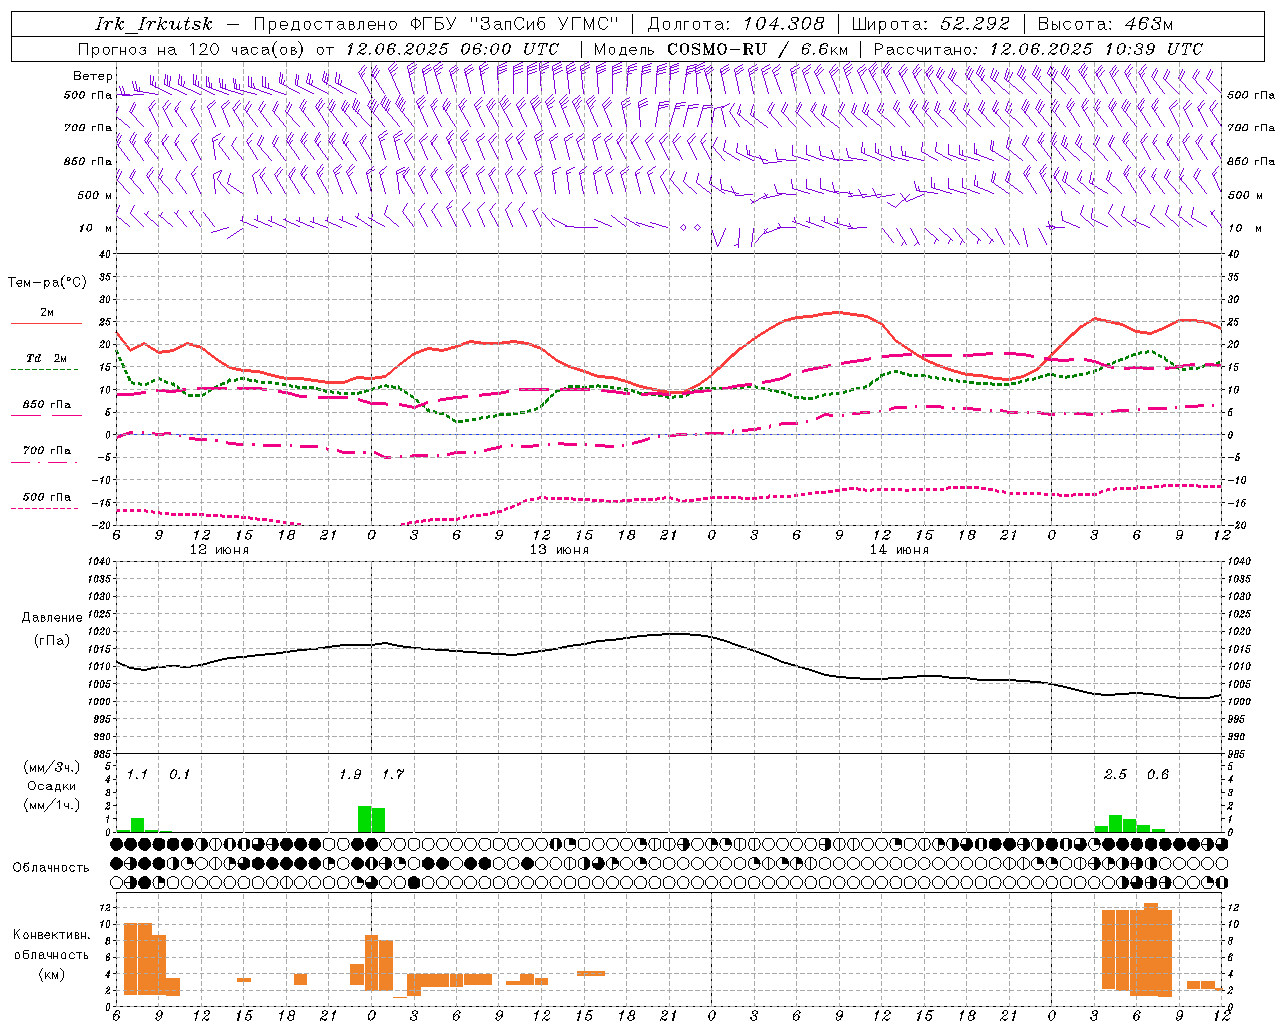The width and height of the screenshot is (1280, 1024).
Task: Click the 13 июня date label
Action: point(559,550)
